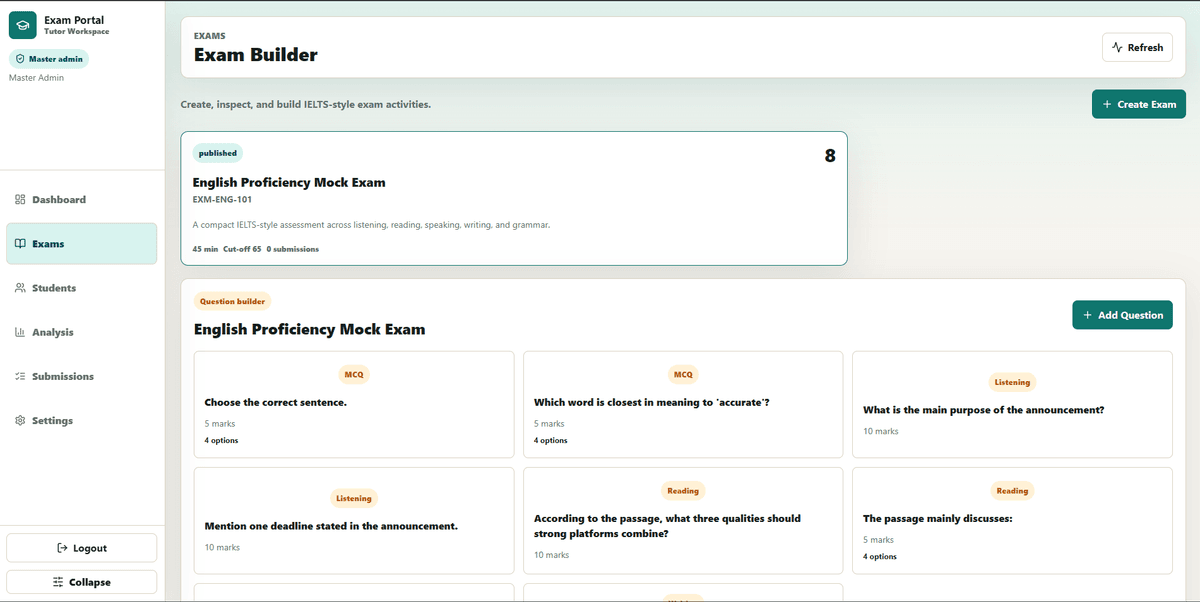Click the Dashboard grid icon in sidebar
Screen dimensions: 1200x602
[20, 200]
